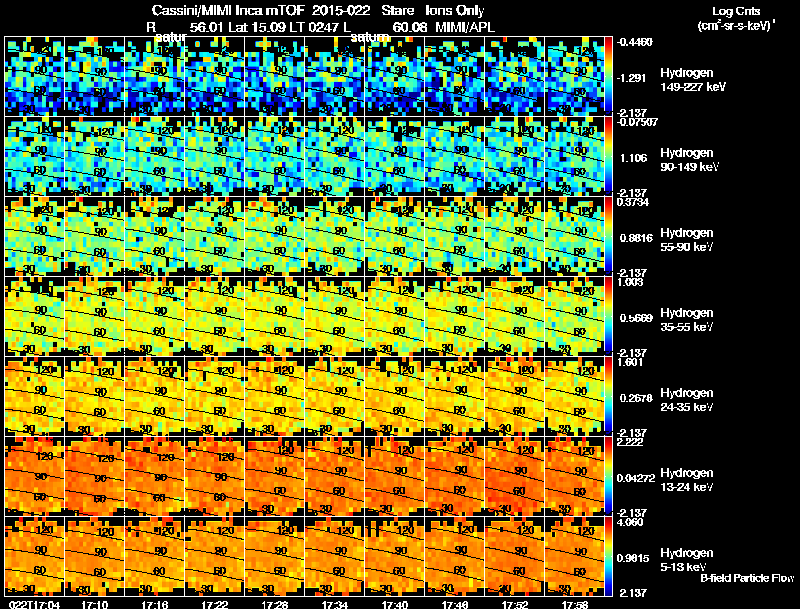800x609 pixels.
Task: Click the "17:52" time axis label
Action: click(x=514, y=604)
